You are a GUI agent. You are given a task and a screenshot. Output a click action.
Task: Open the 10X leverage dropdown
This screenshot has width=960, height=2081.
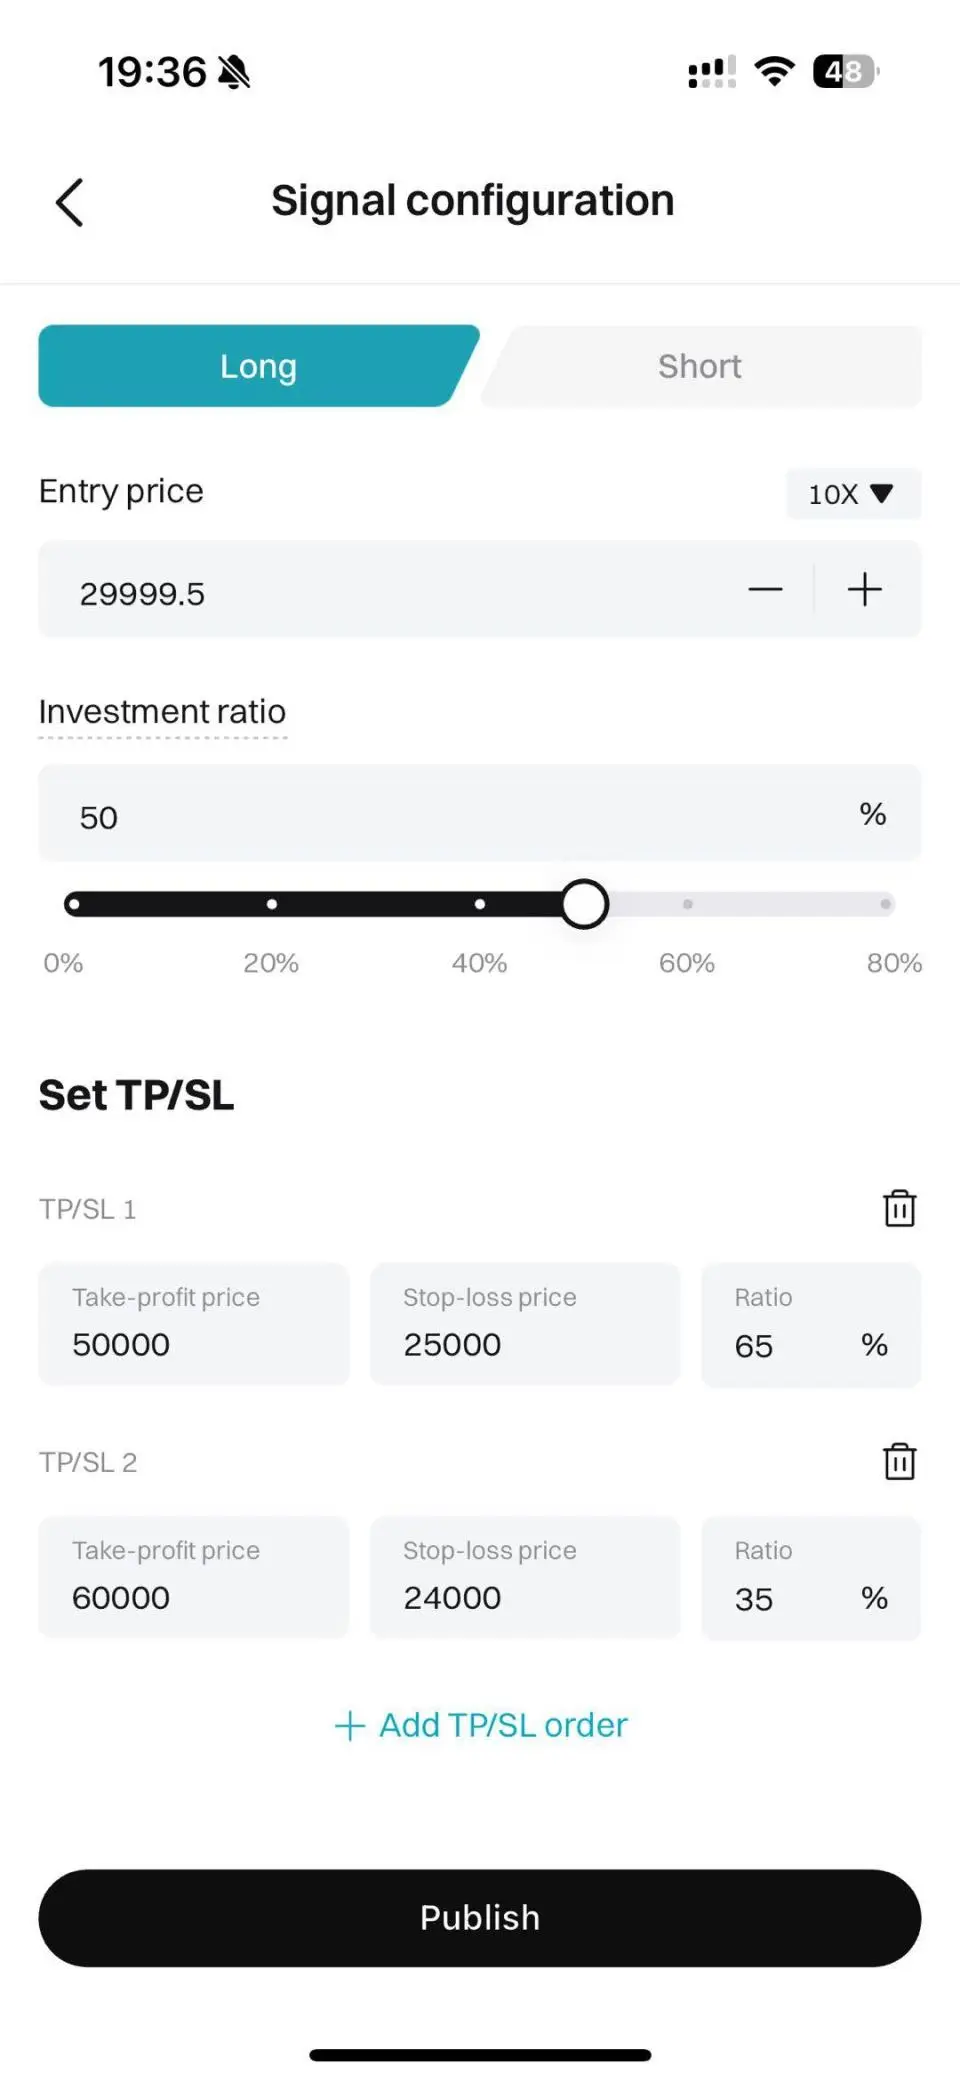click(x=853, y=494)
